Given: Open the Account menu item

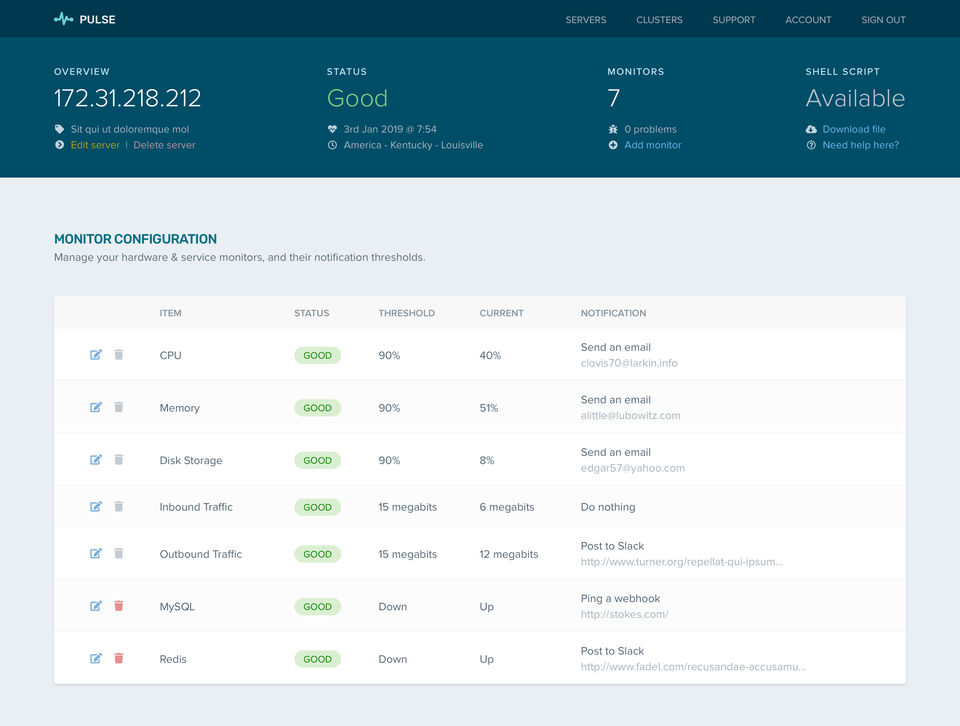Looking at the screenshot, I should (x=808, y=20).
